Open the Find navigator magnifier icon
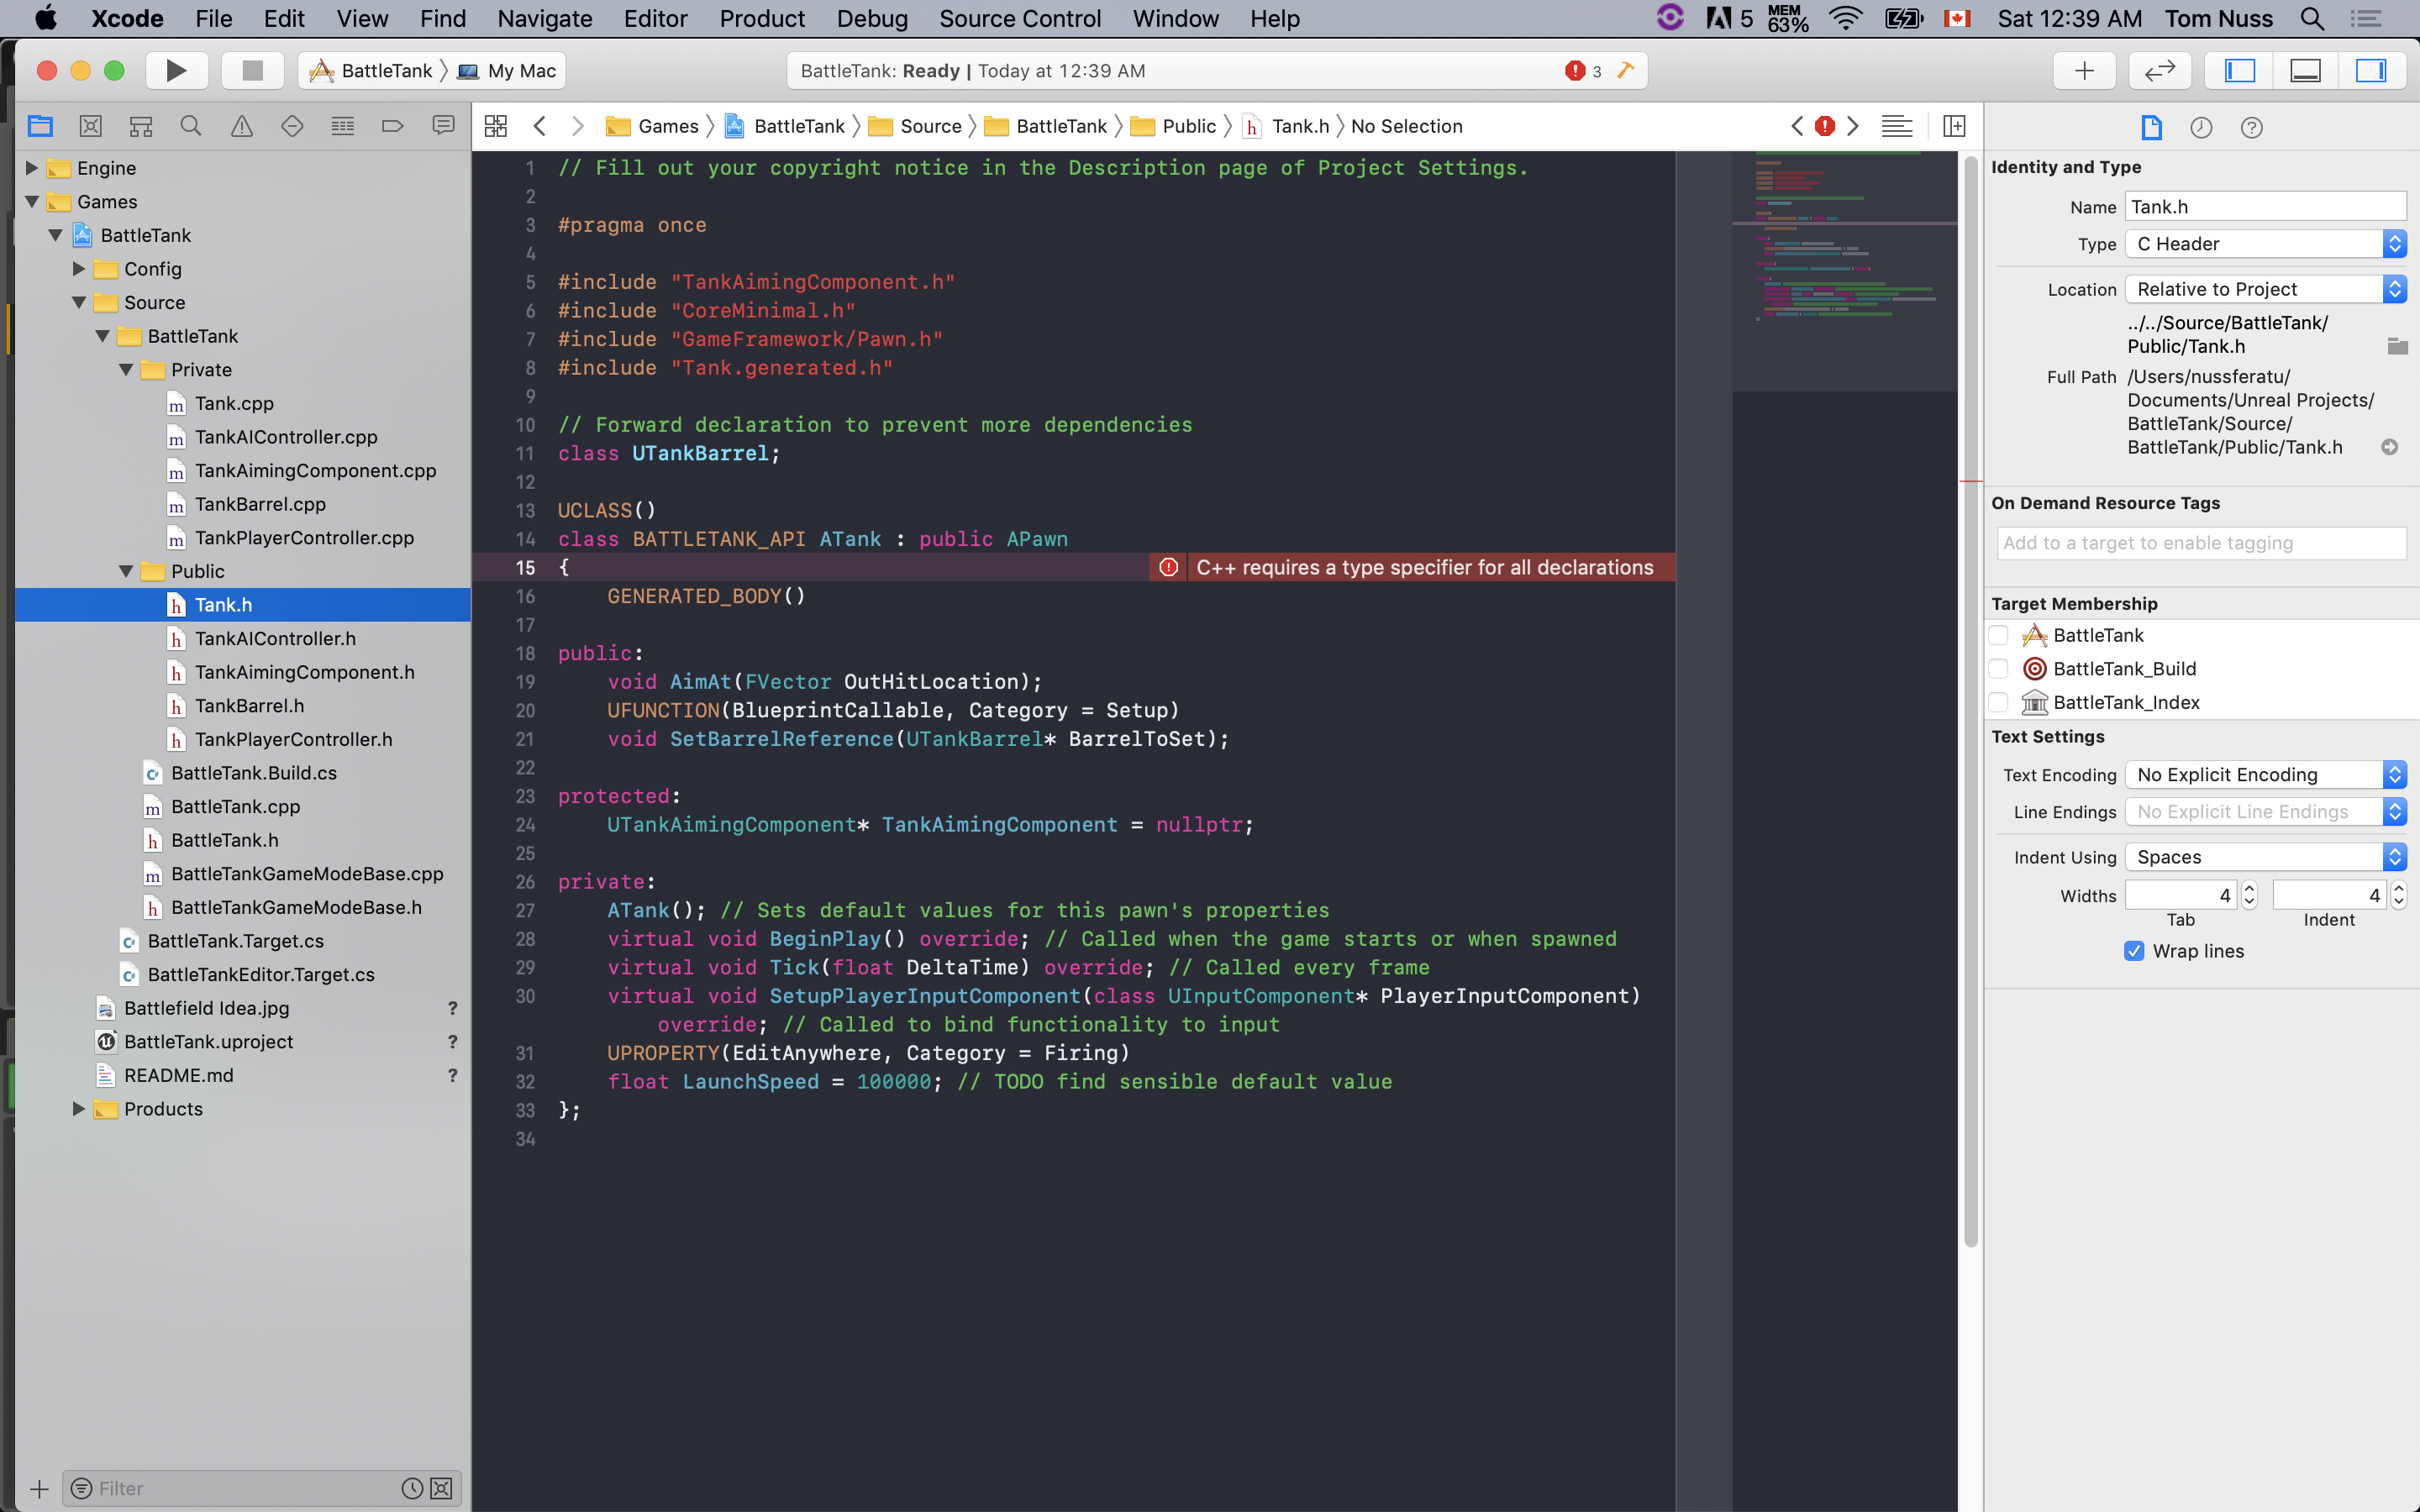Image resolution: width=2420 pixels, height=1512 pixels. pyautogui.click(x=190, y=126)
